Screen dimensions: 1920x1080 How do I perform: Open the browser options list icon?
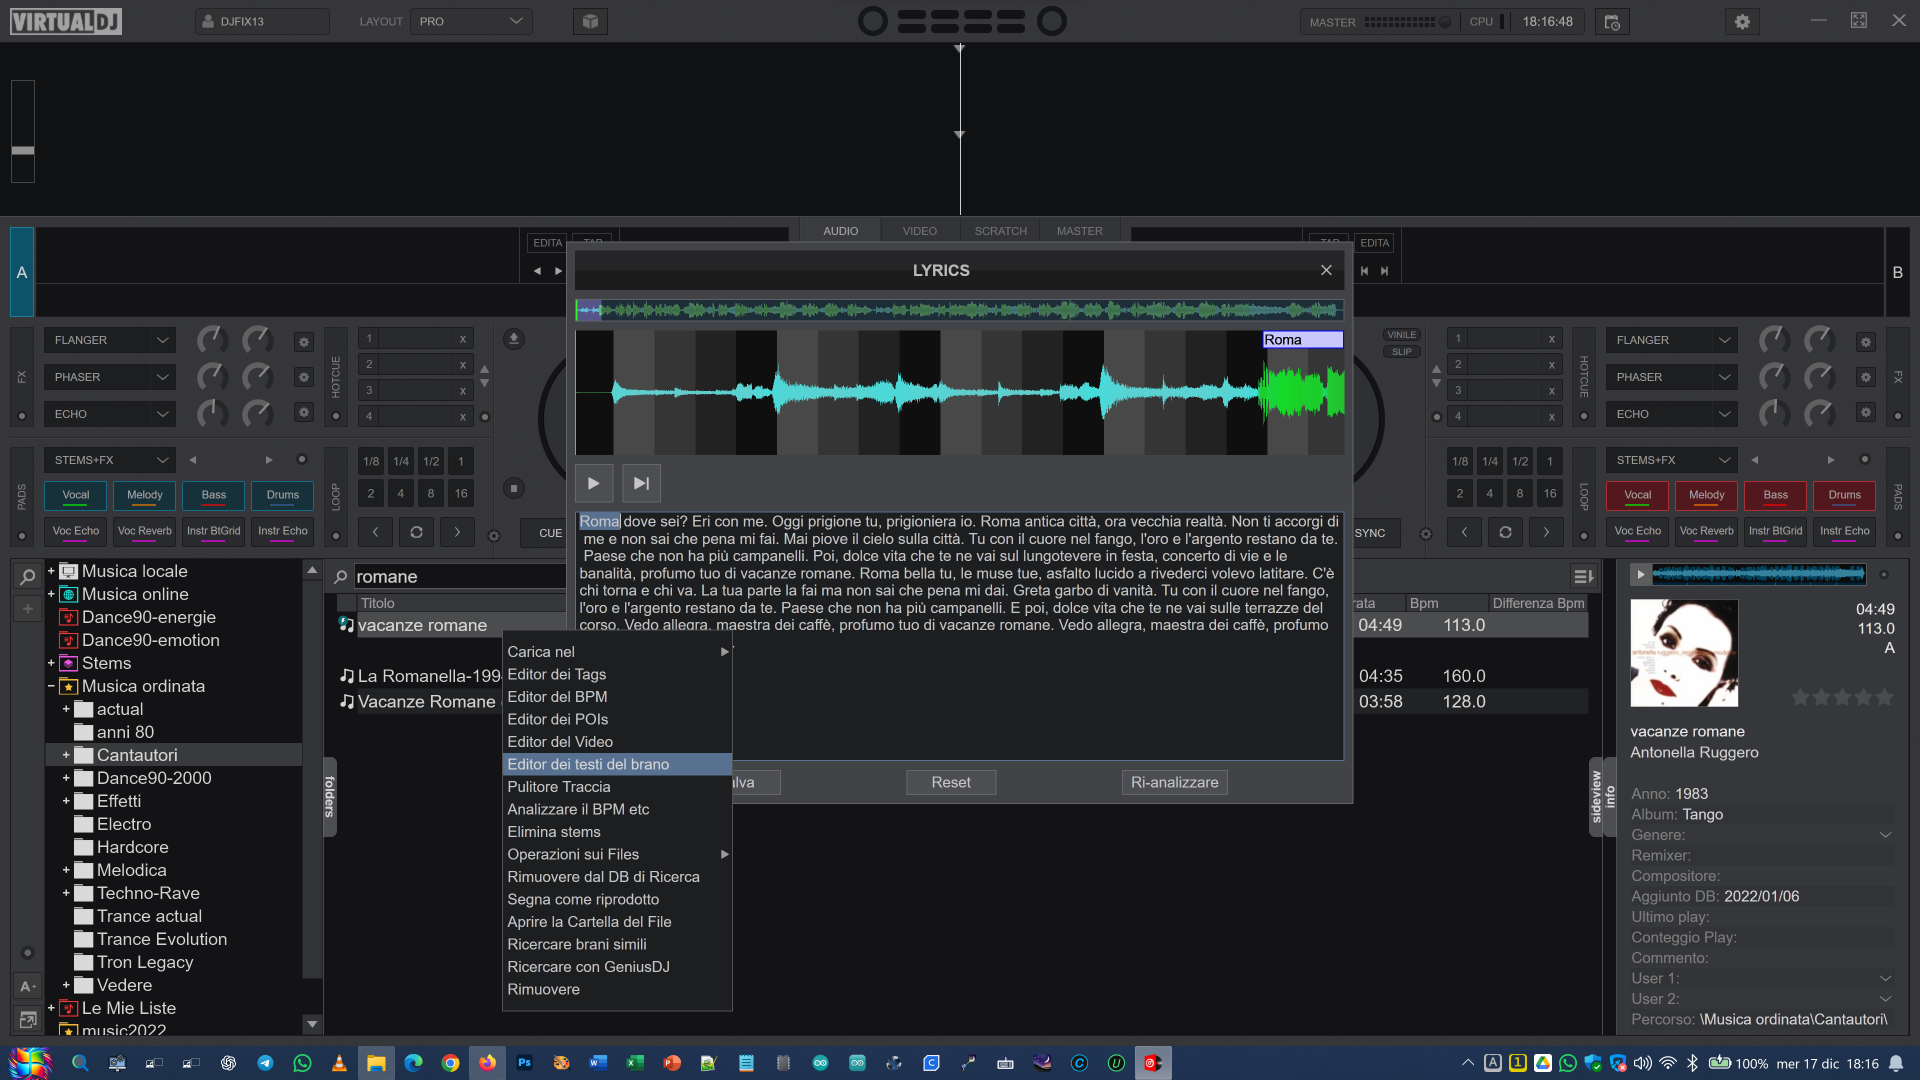[x=1582, y=577]
